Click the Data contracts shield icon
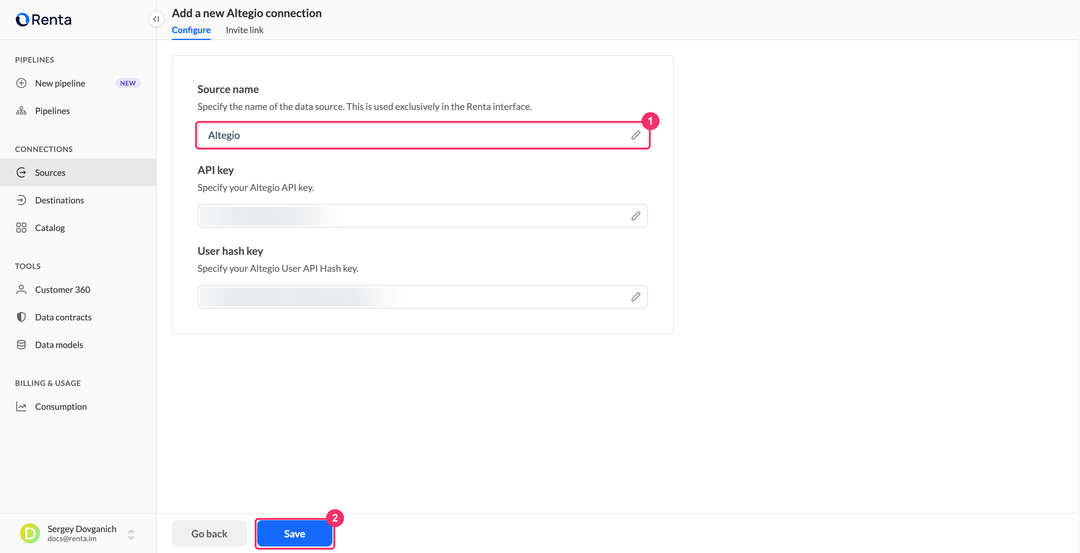 [x=21, y=317]
